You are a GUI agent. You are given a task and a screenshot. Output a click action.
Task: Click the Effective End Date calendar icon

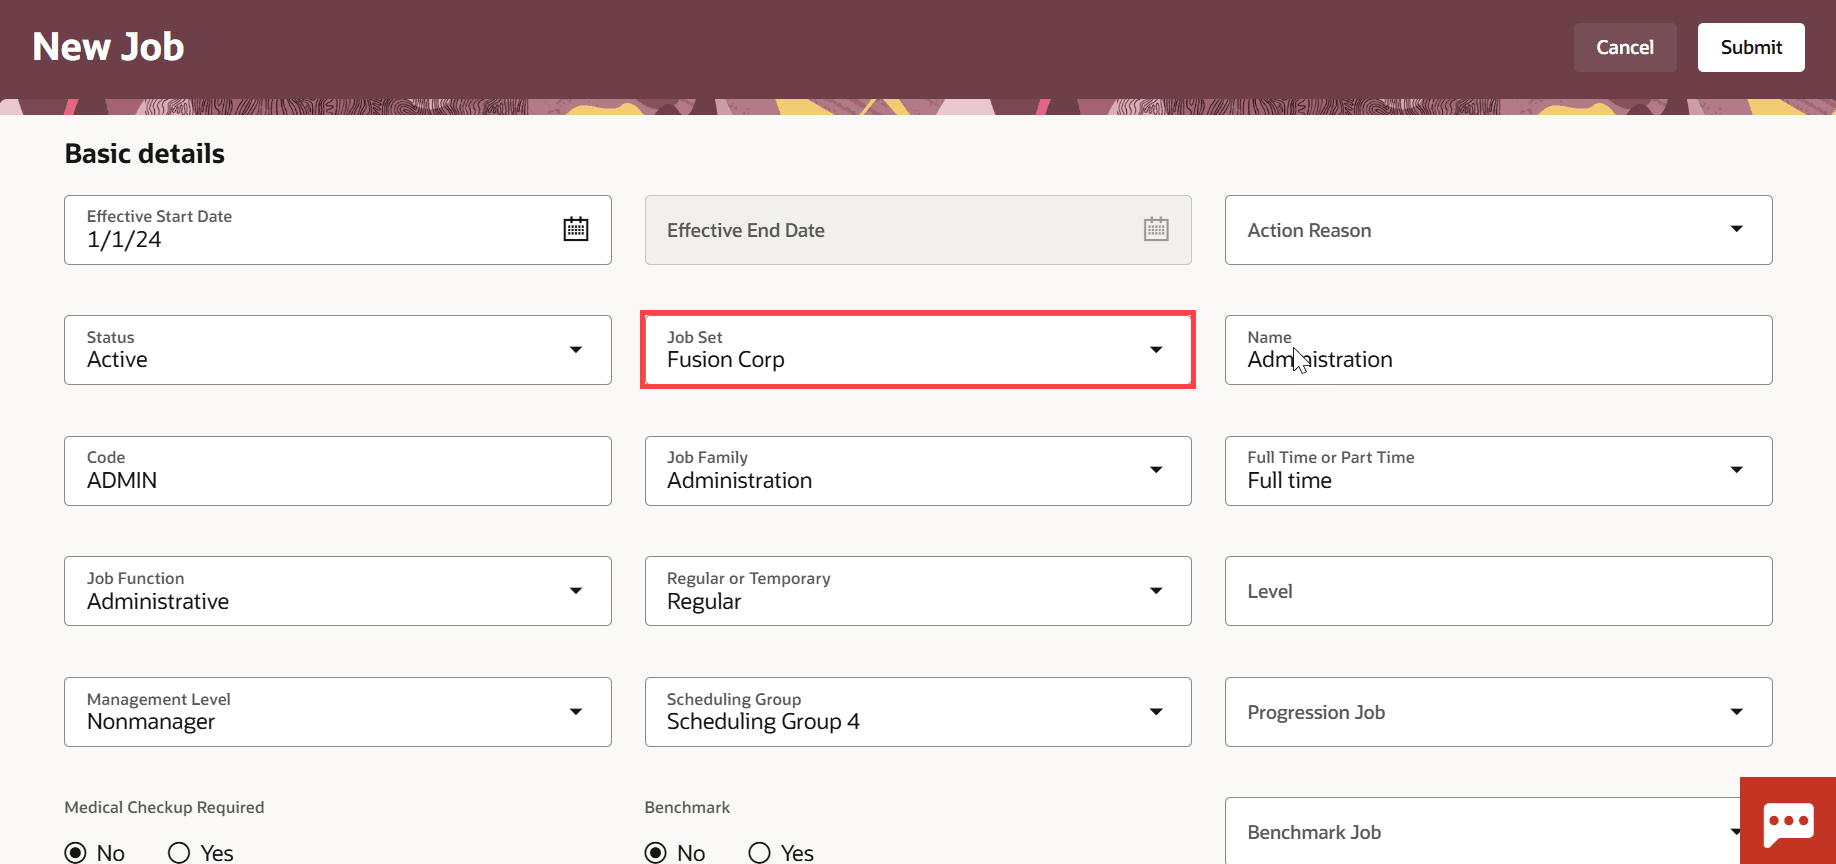coord(1156,229)
